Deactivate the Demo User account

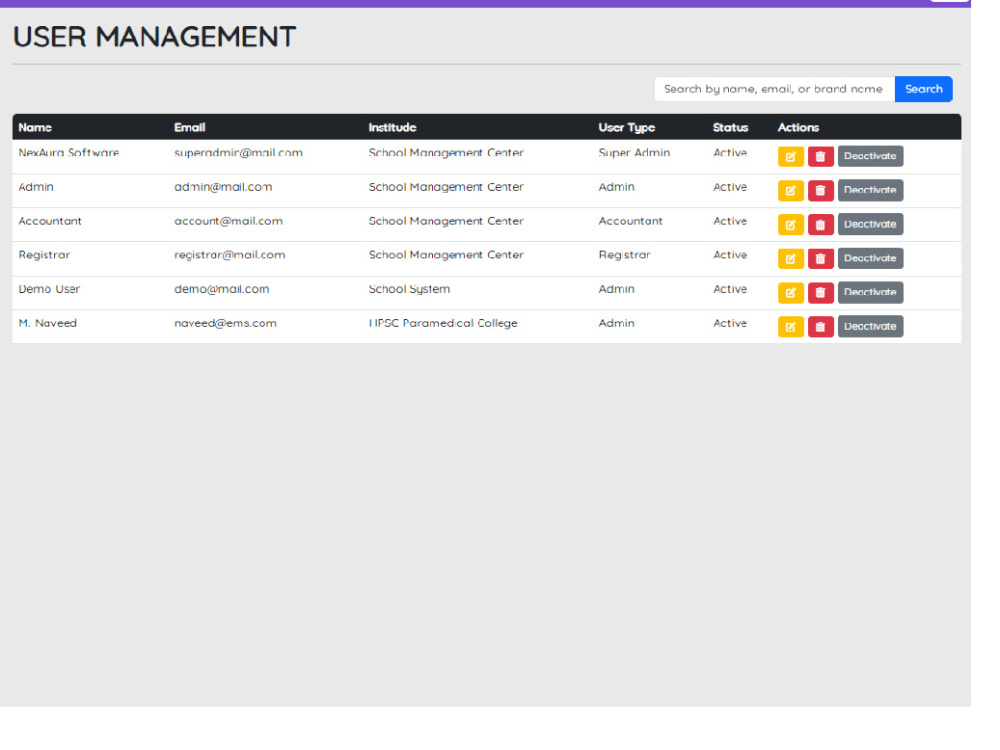(870, 292)
